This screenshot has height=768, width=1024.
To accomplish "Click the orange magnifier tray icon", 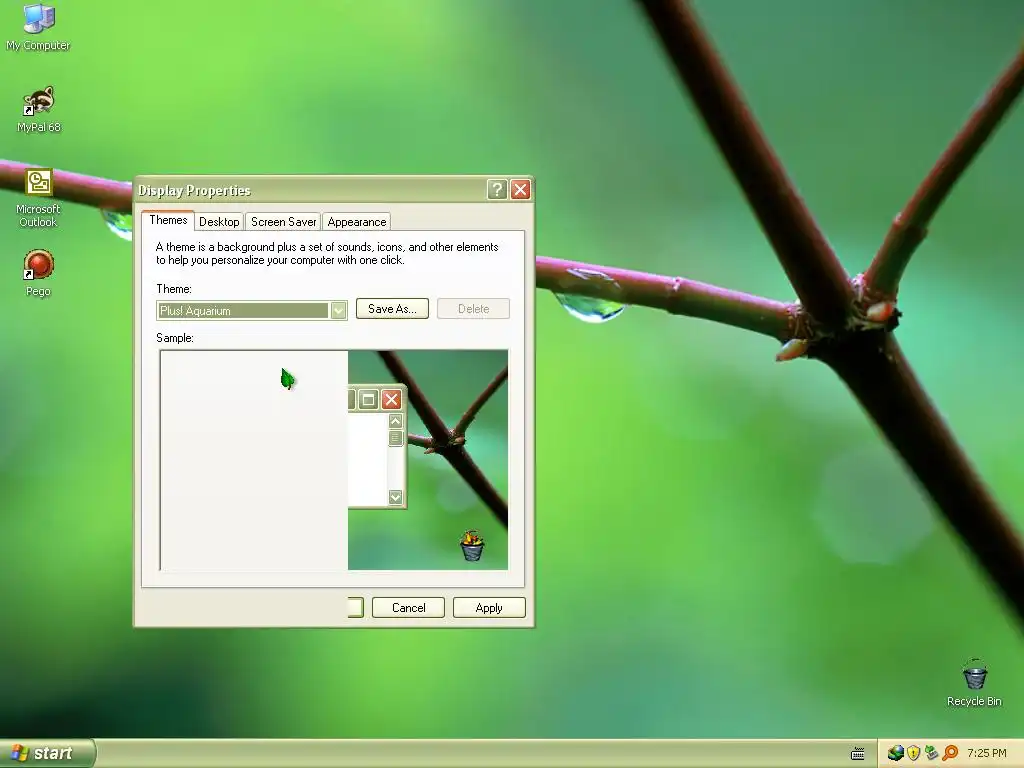I will point(950,753).
